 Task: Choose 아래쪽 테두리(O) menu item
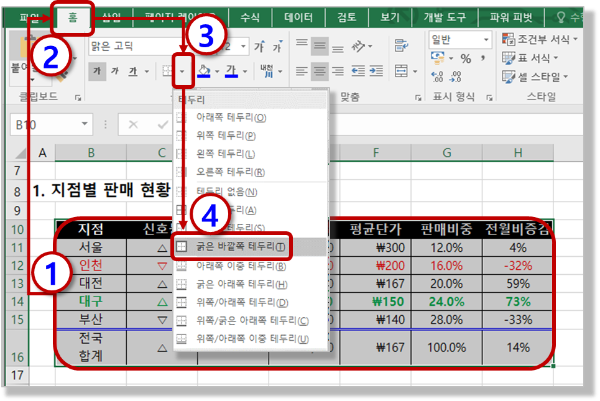point(251,117)
